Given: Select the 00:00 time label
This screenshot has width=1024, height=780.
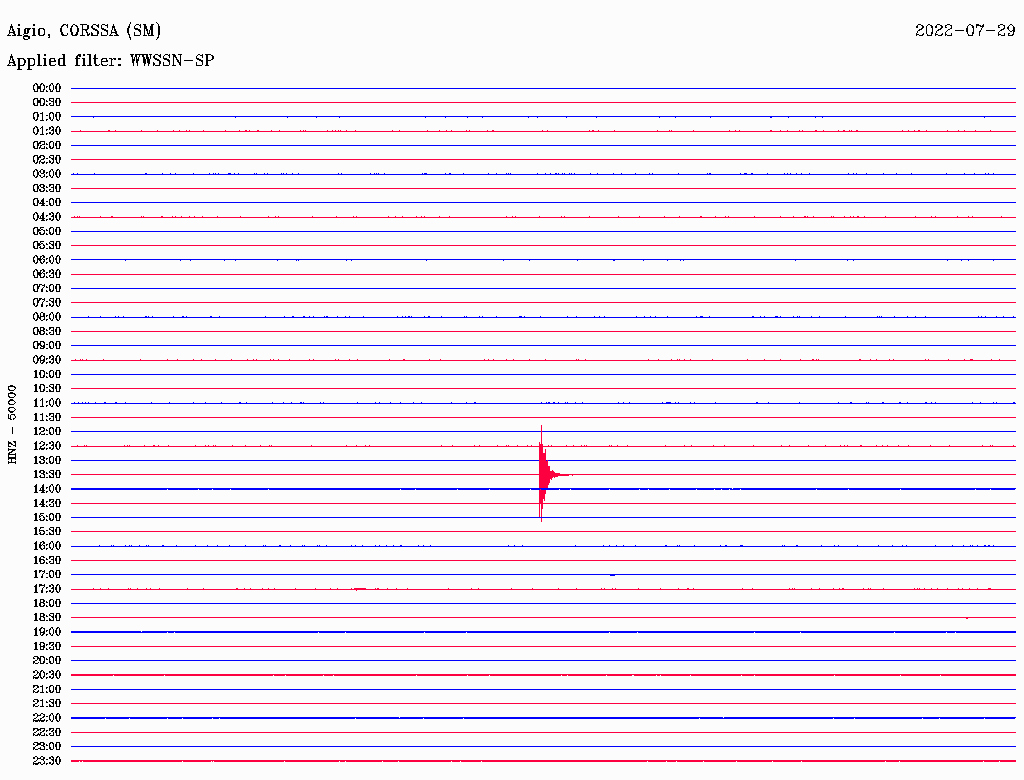Looking at the screenshot, I should click(47, 88).
